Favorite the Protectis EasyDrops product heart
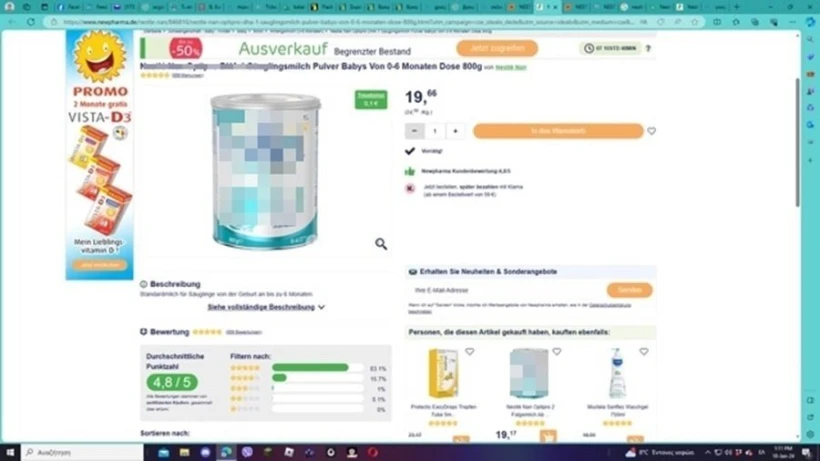 [470, 352]
